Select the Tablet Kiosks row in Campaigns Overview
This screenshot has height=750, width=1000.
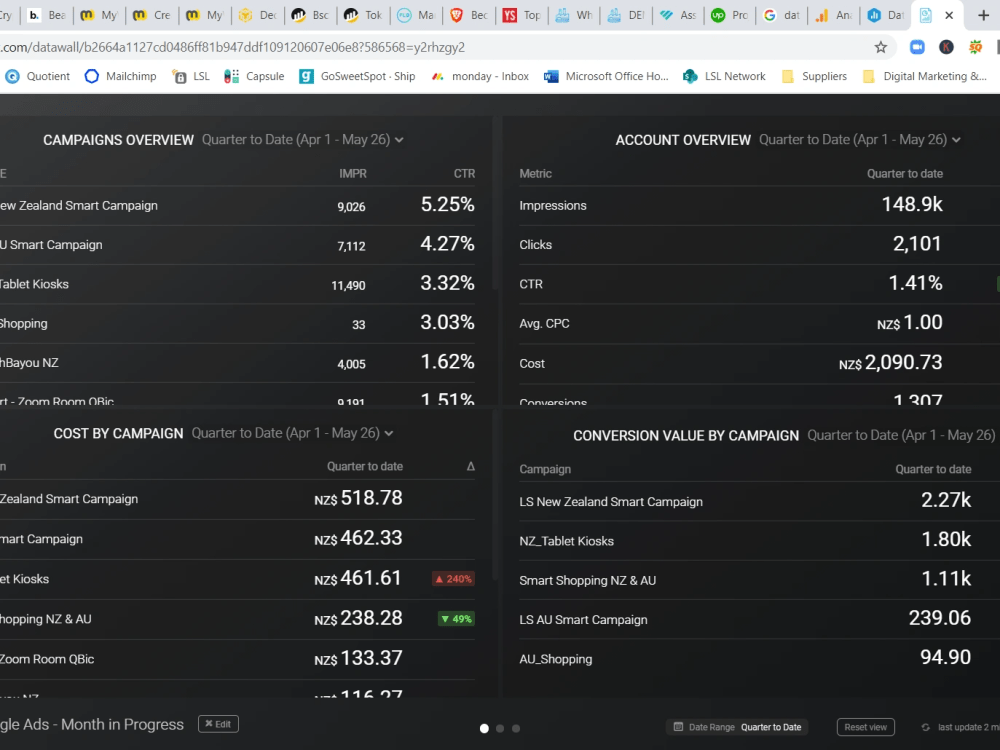coord(237,284)
